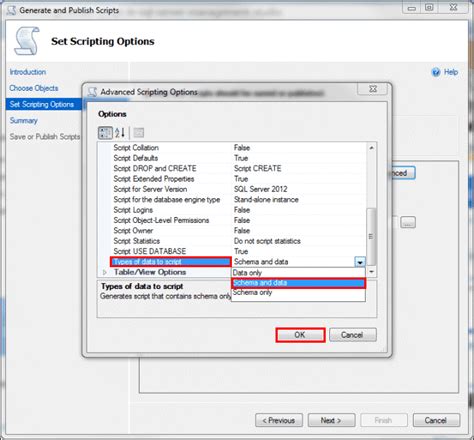Go to the Choose Objects step
Image resolution: width=474 pixels, height=440 pixels.
34,88
